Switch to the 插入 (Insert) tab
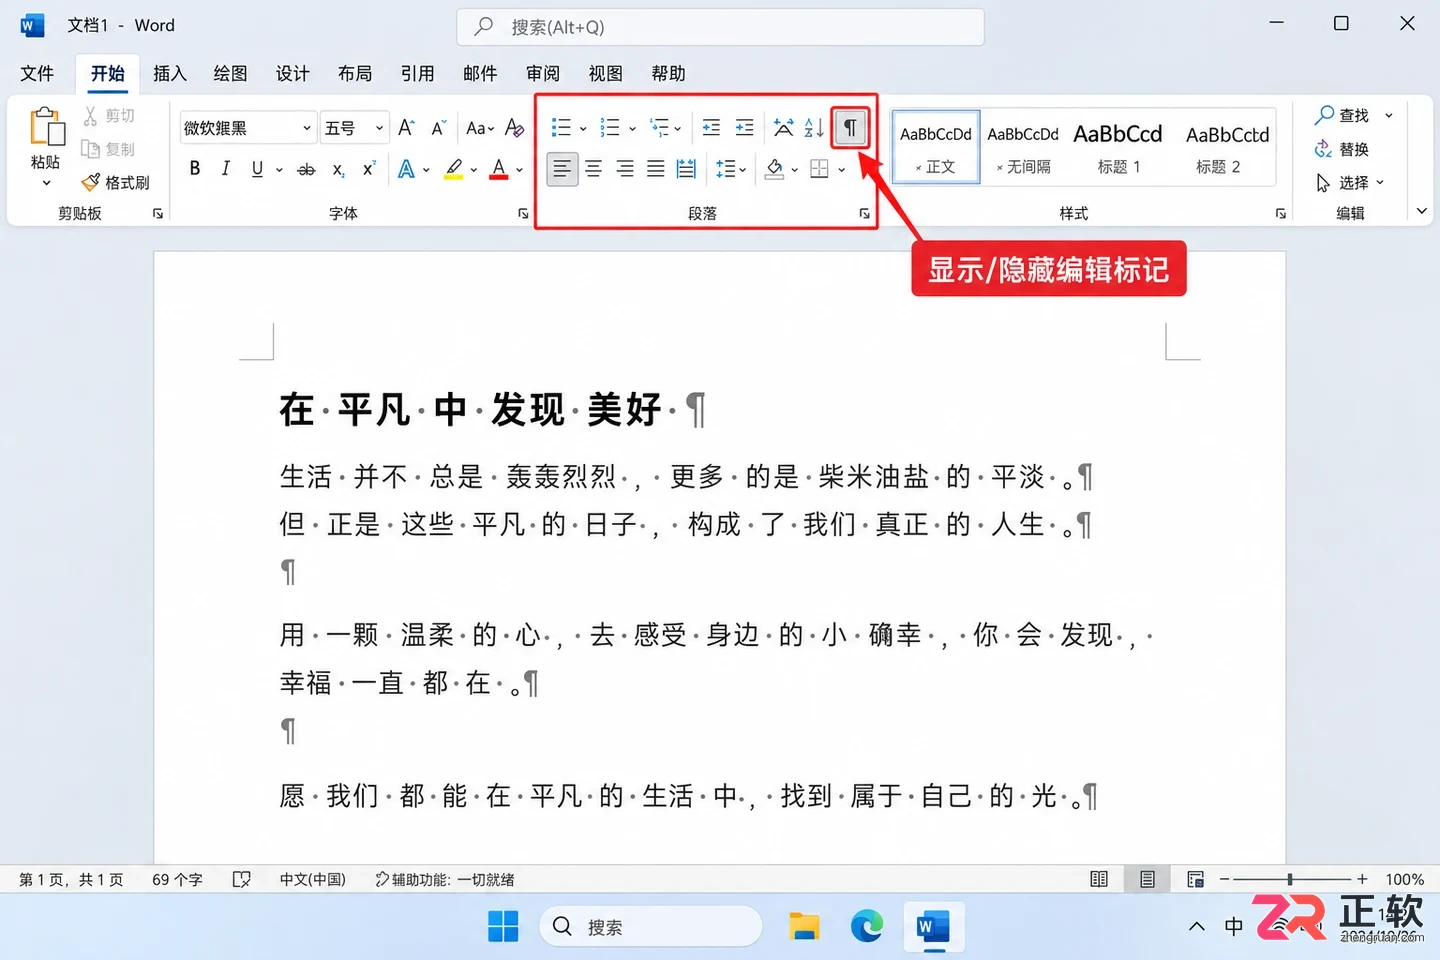The image size is (1440, 960). [170, 73]
